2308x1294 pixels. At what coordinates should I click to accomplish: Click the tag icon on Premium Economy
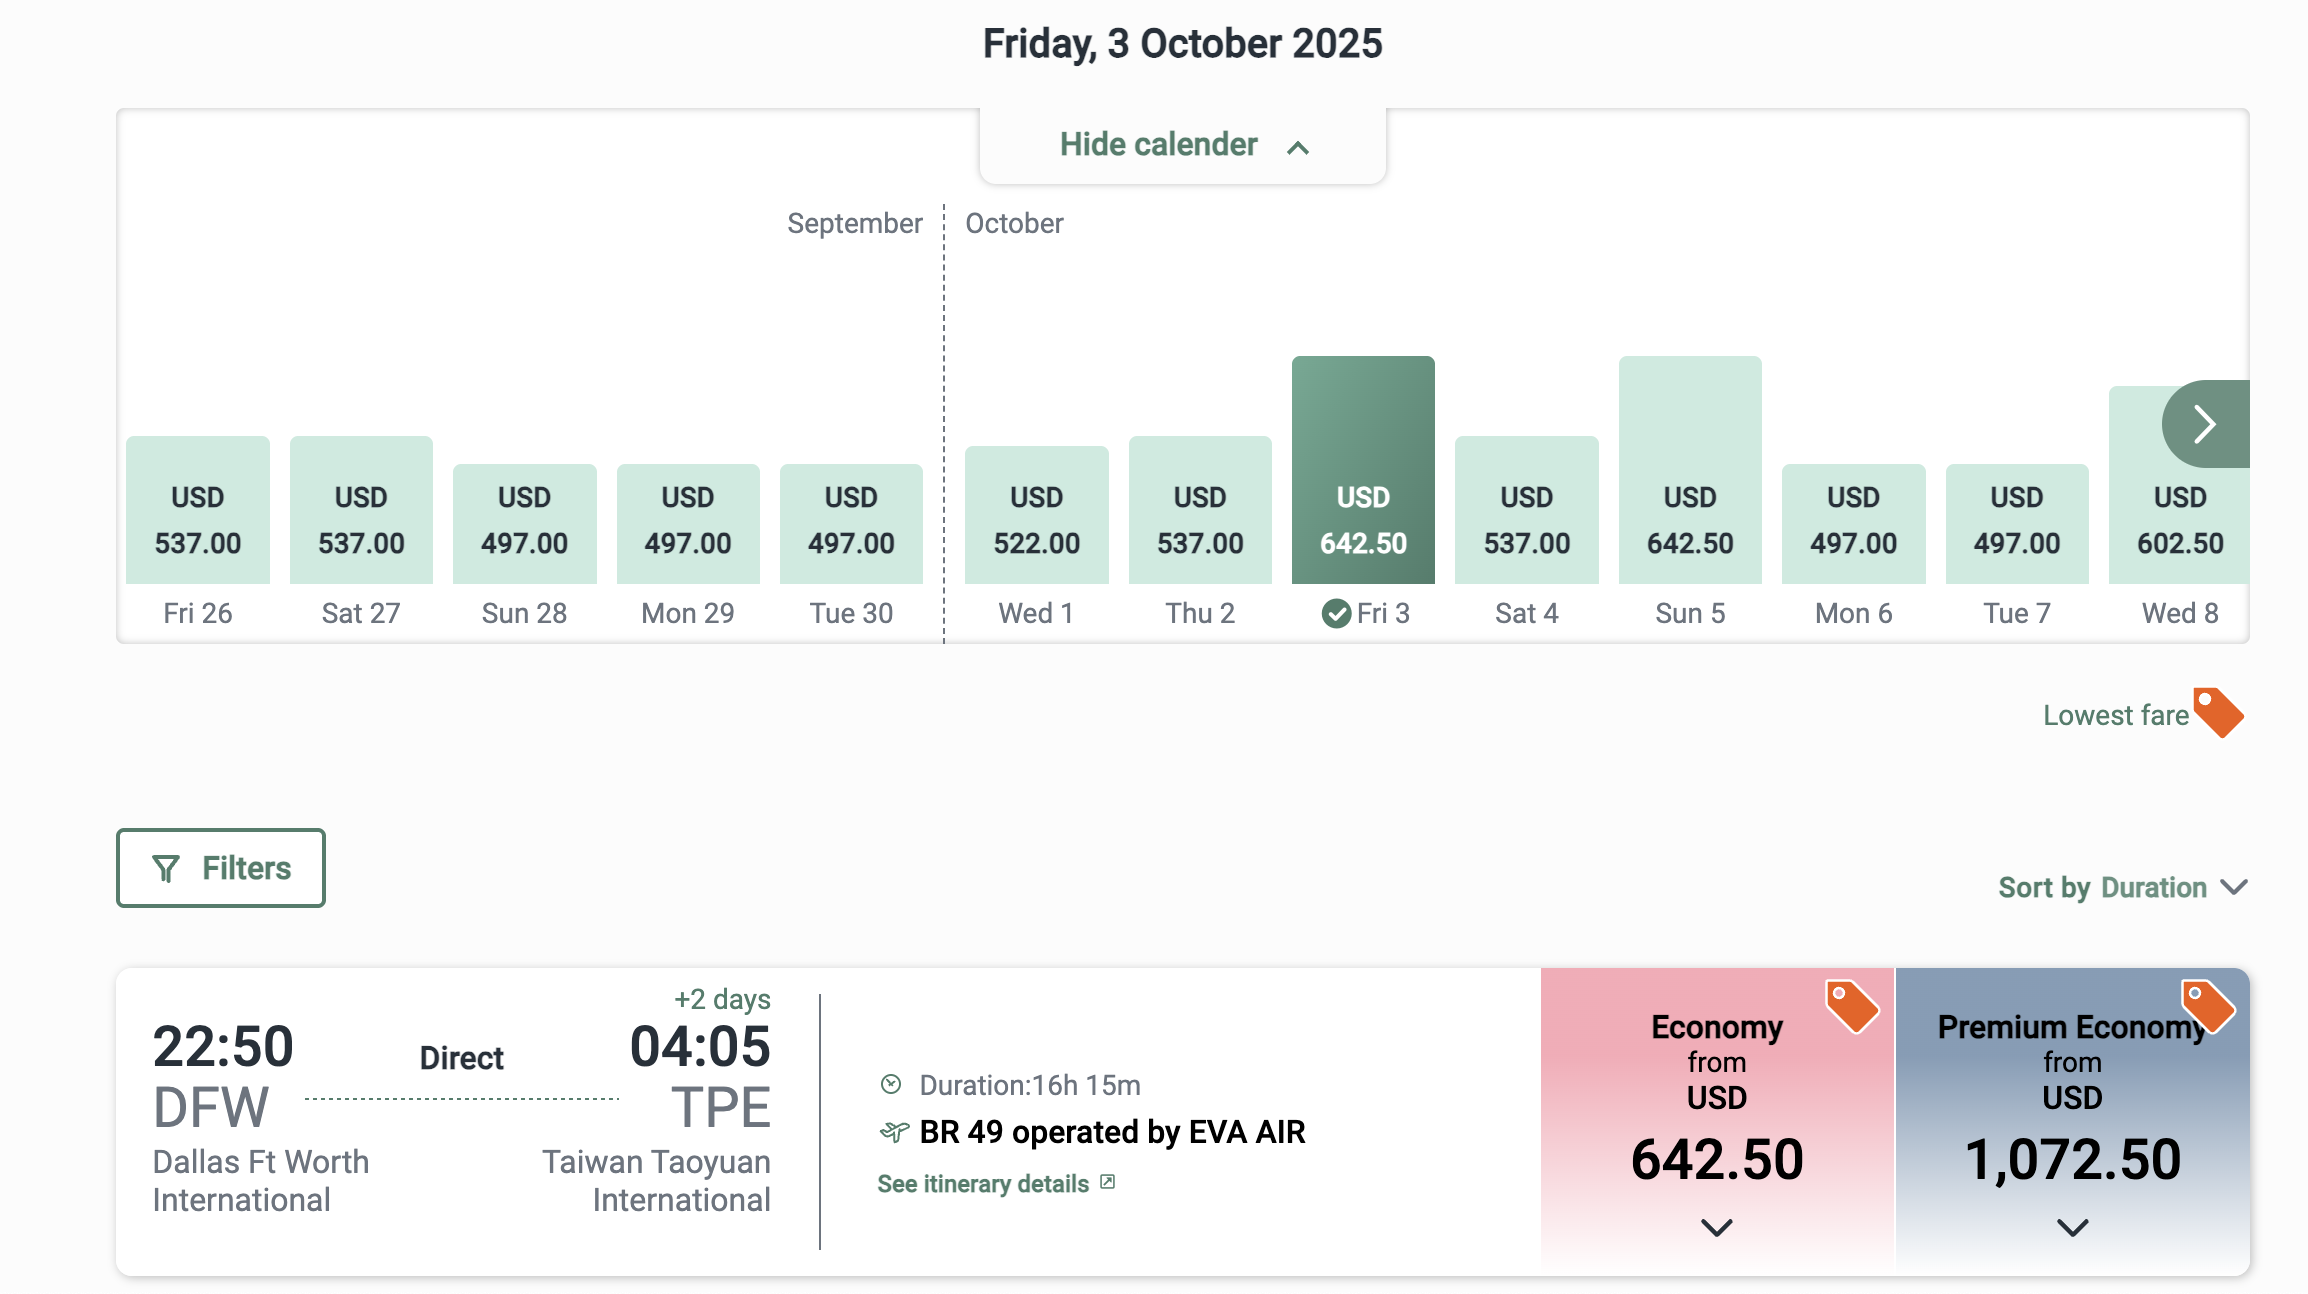[x=2208, y=1006]
